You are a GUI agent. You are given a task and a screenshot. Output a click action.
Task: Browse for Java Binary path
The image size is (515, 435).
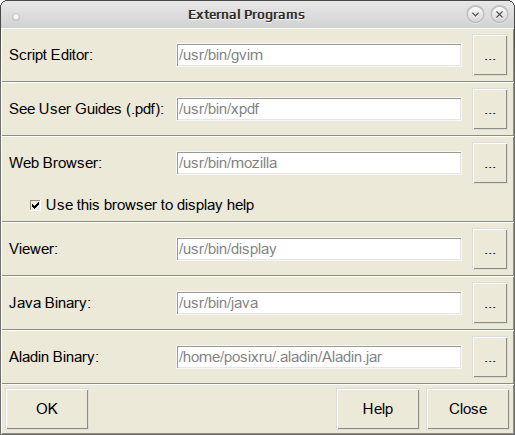point(490,303)
